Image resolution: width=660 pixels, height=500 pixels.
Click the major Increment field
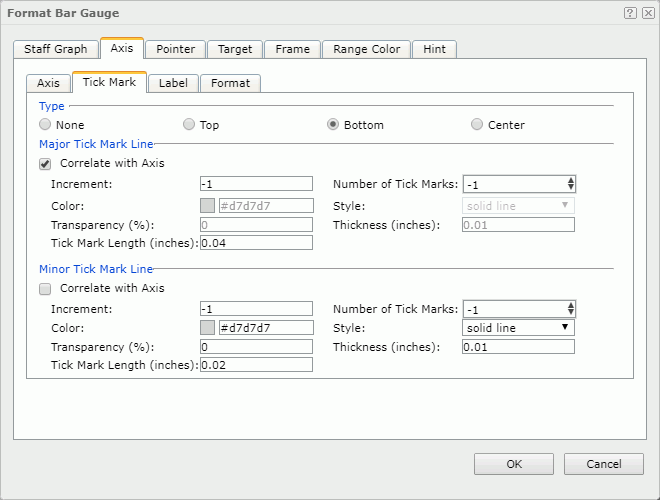coord(256,184)
